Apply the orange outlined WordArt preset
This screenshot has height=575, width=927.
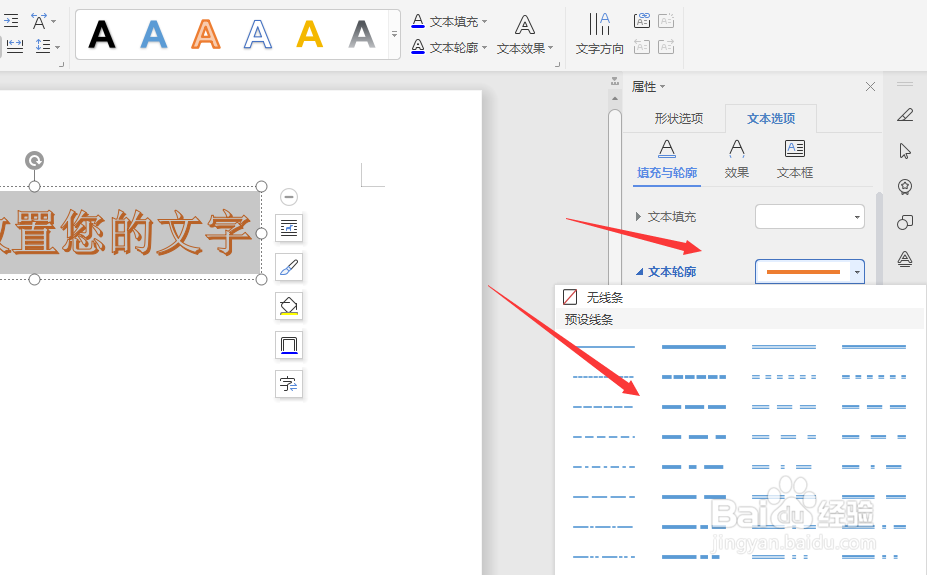click(206, 34)
